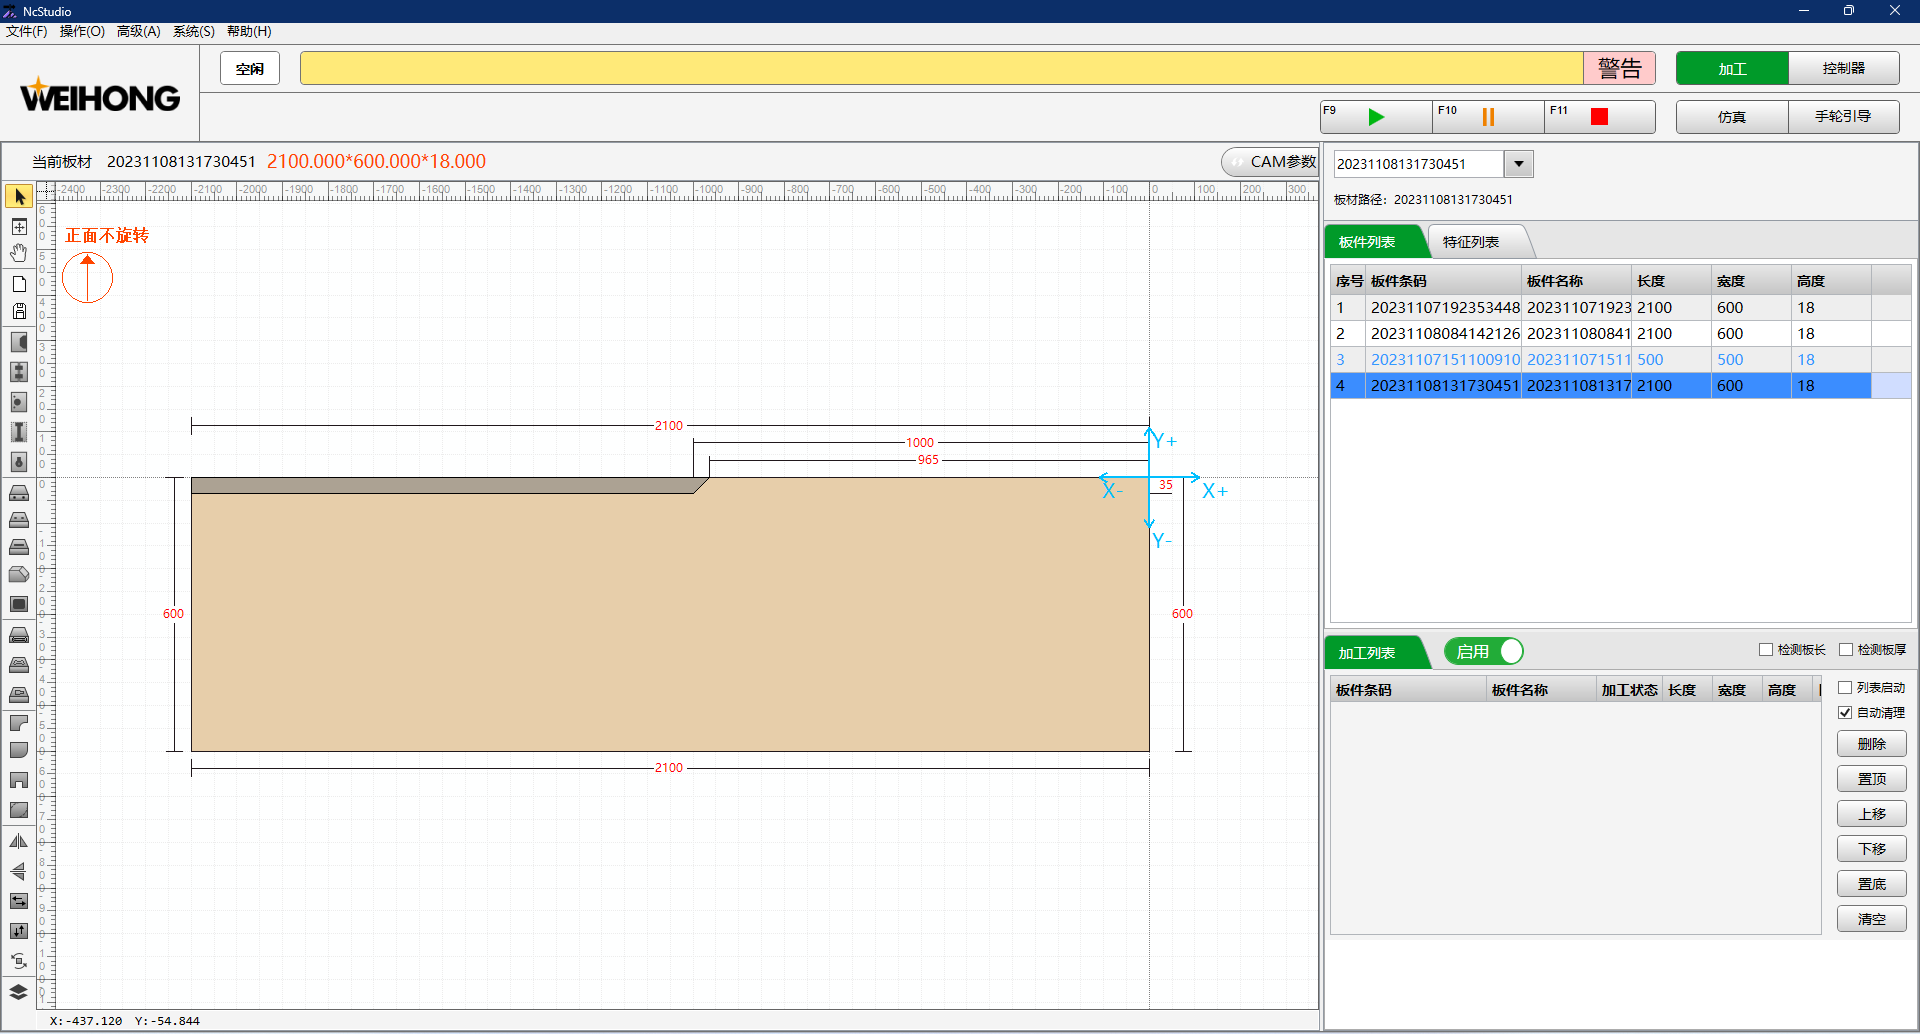Enable the 检测板长 checkbox
Image resolution: width=1920 pixels, height=1034 pixels.
(x=1766, y=650)
